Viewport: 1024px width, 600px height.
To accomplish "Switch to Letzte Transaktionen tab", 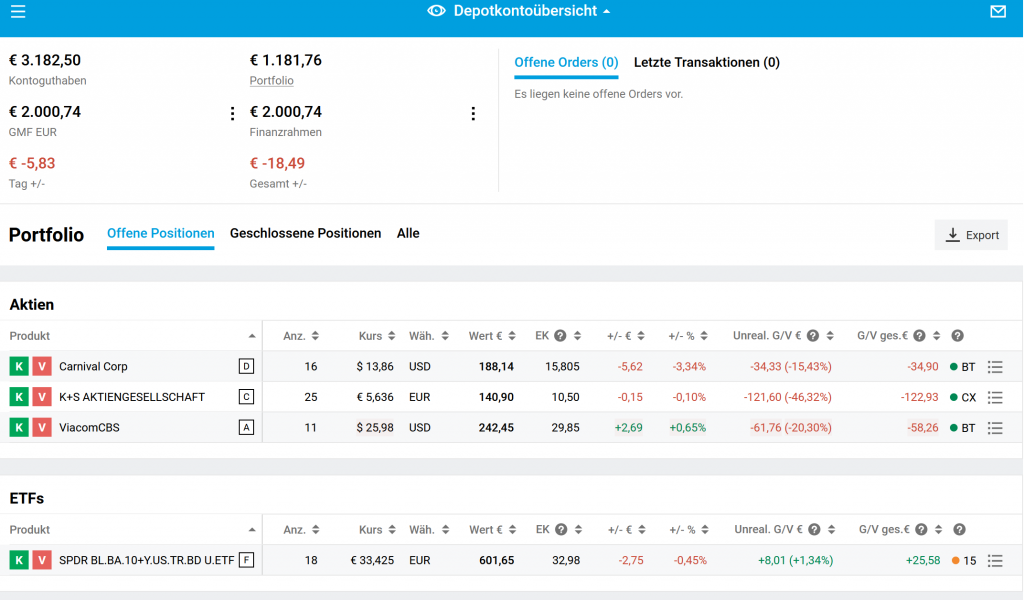I will tap(706, 62).
